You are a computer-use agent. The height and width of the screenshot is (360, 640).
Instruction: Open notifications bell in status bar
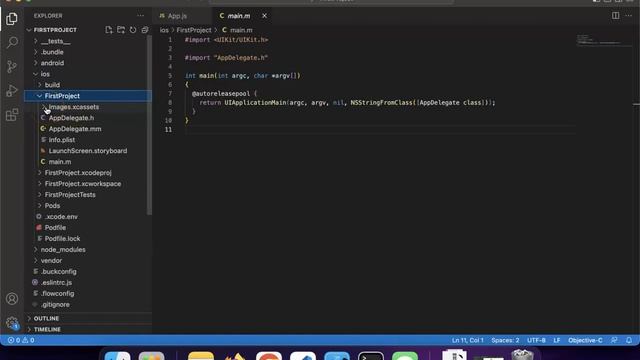[x=629, y=340]
